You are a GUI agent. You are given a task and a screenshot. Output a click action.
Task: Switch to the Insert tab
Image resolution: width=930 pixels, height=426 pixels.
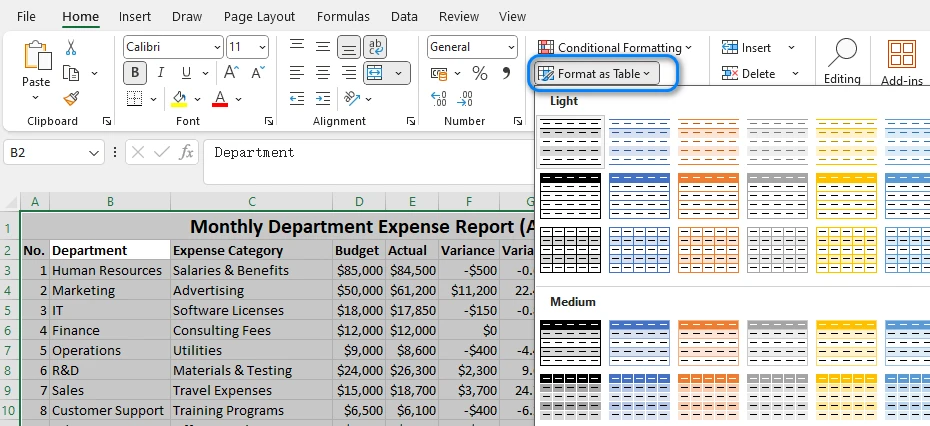pyautogui.click(x=135, y=17)
